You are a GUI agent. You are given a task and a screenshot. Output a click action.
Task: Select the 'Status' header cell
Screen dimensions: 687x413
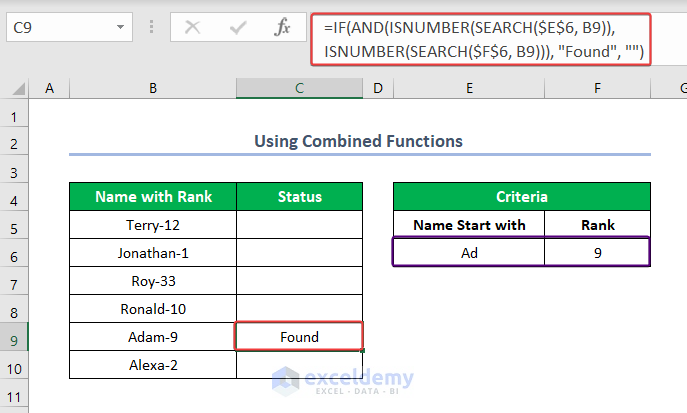pyautogui.click(x=300, y=197)
